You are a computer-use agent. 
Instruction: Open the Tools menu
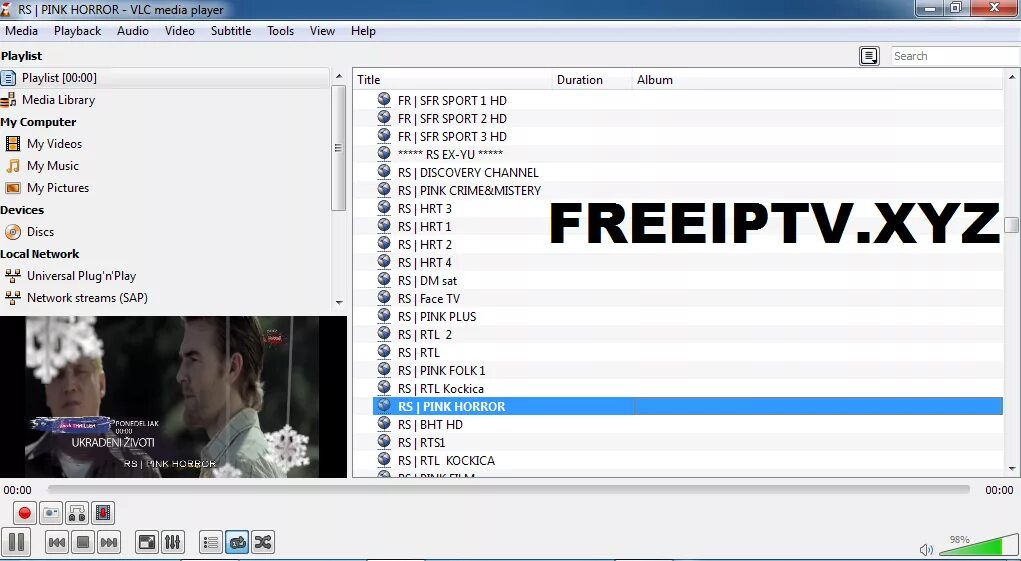coord(281,31)
